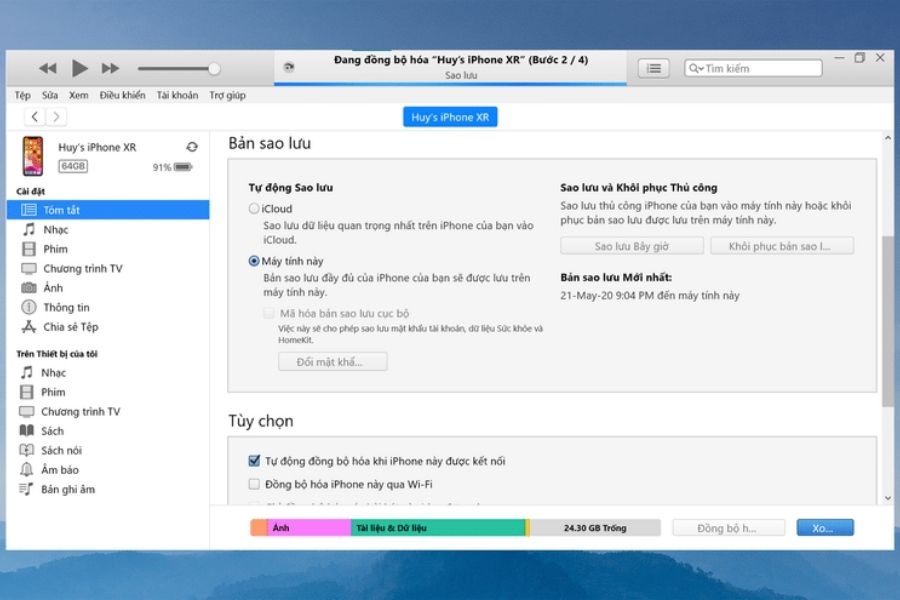Open the list view icon near search
Image resolution: width=900 pixels, height=600 pixels.
coord(654,68)
